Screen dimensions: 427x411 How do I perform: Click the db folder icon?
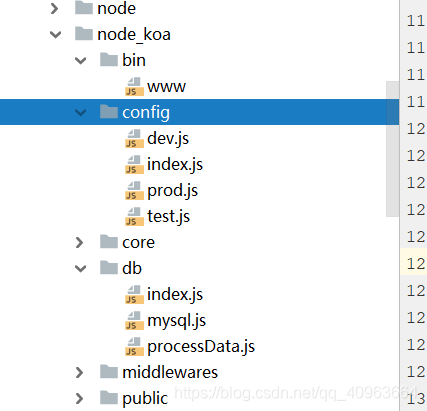(x=109, y=268)
